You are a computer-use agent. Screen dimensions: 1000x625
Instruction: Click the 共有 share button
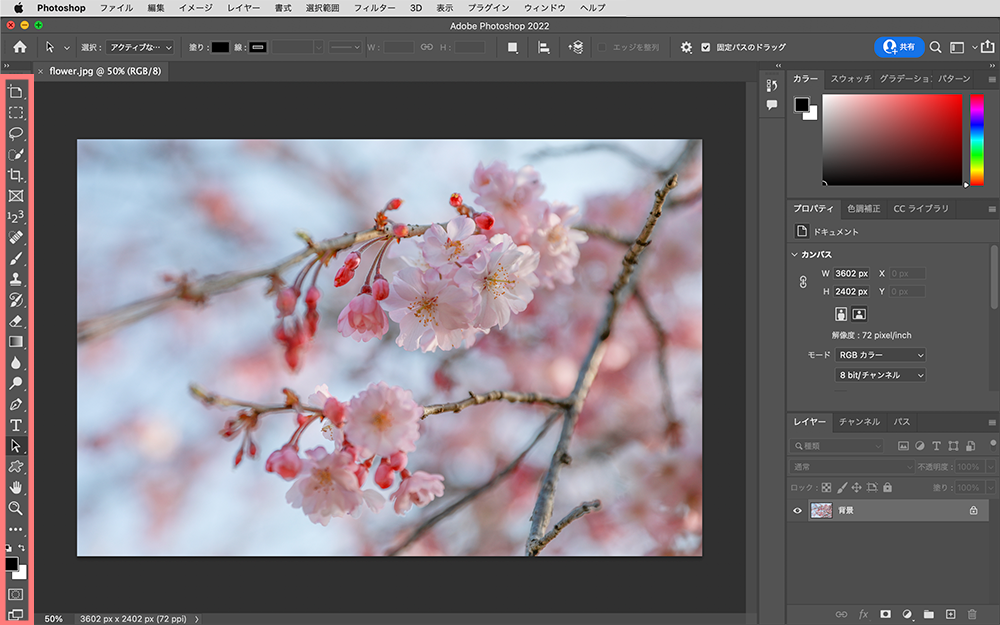899,47
